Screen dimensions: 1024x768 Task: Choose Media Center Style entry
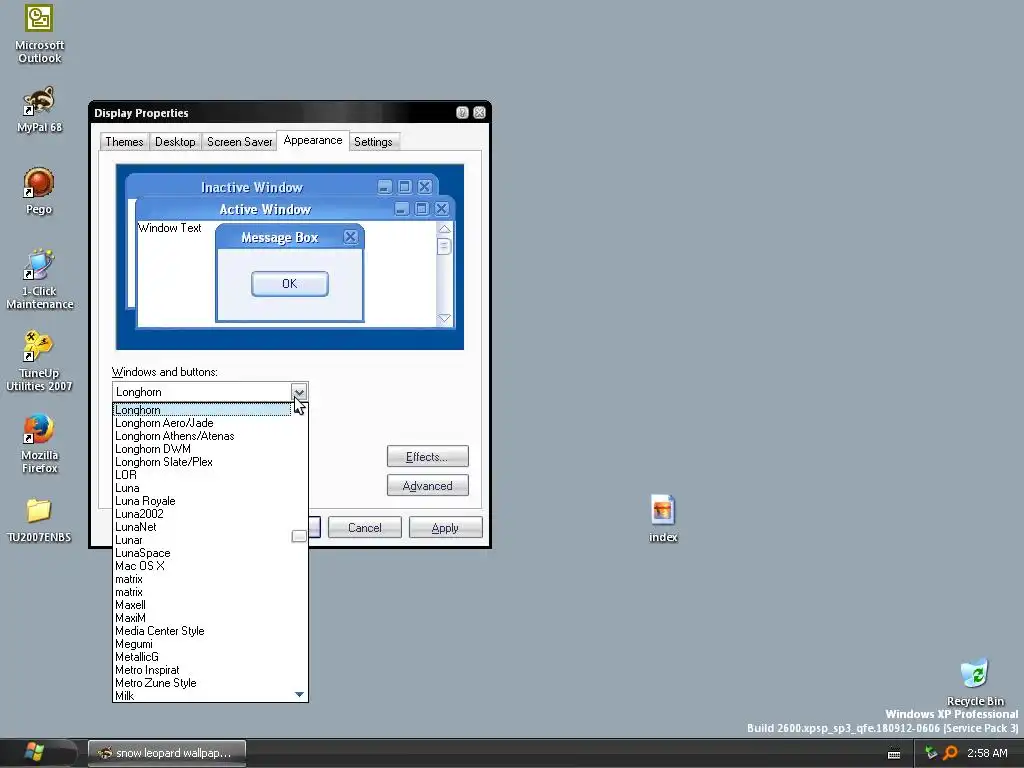pyautogui.click(x=202, y=631)
